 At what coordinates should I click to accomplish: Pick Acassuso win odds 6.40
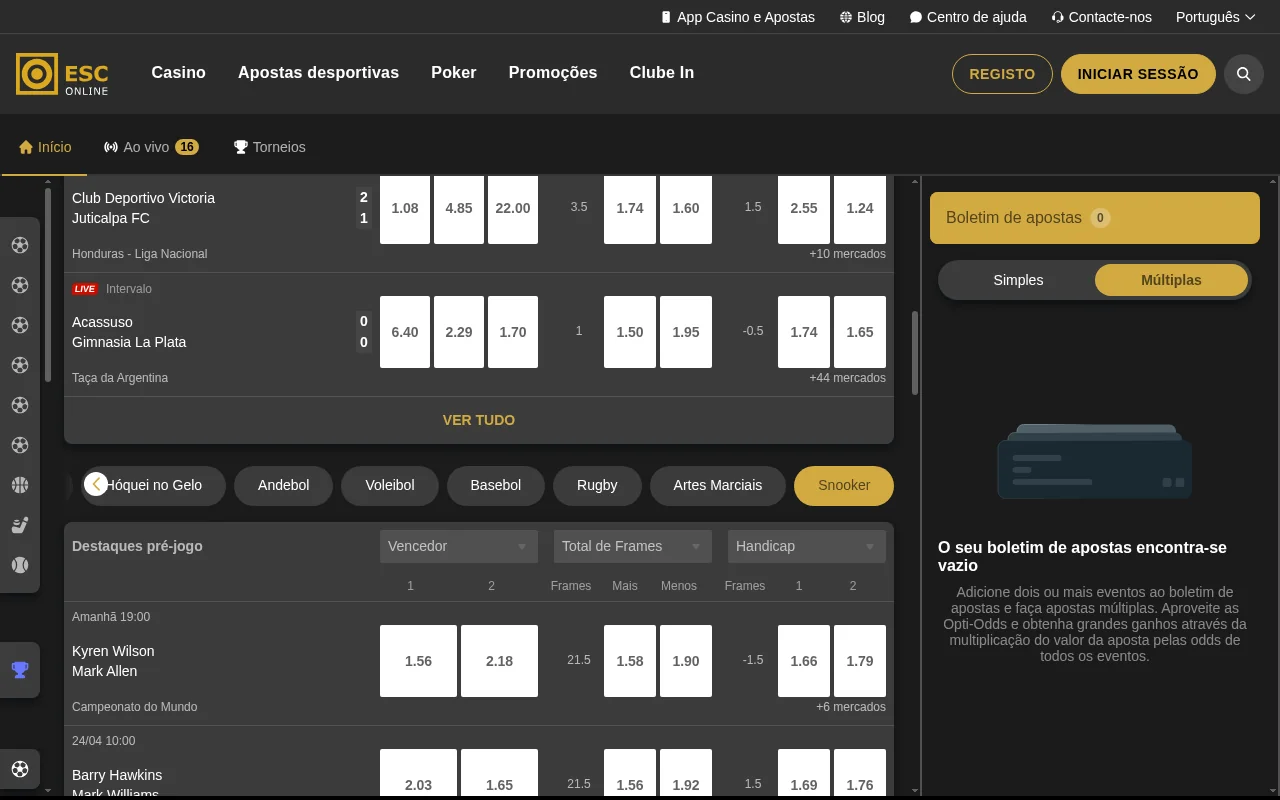pyautogui.click(x=405, y=332)
